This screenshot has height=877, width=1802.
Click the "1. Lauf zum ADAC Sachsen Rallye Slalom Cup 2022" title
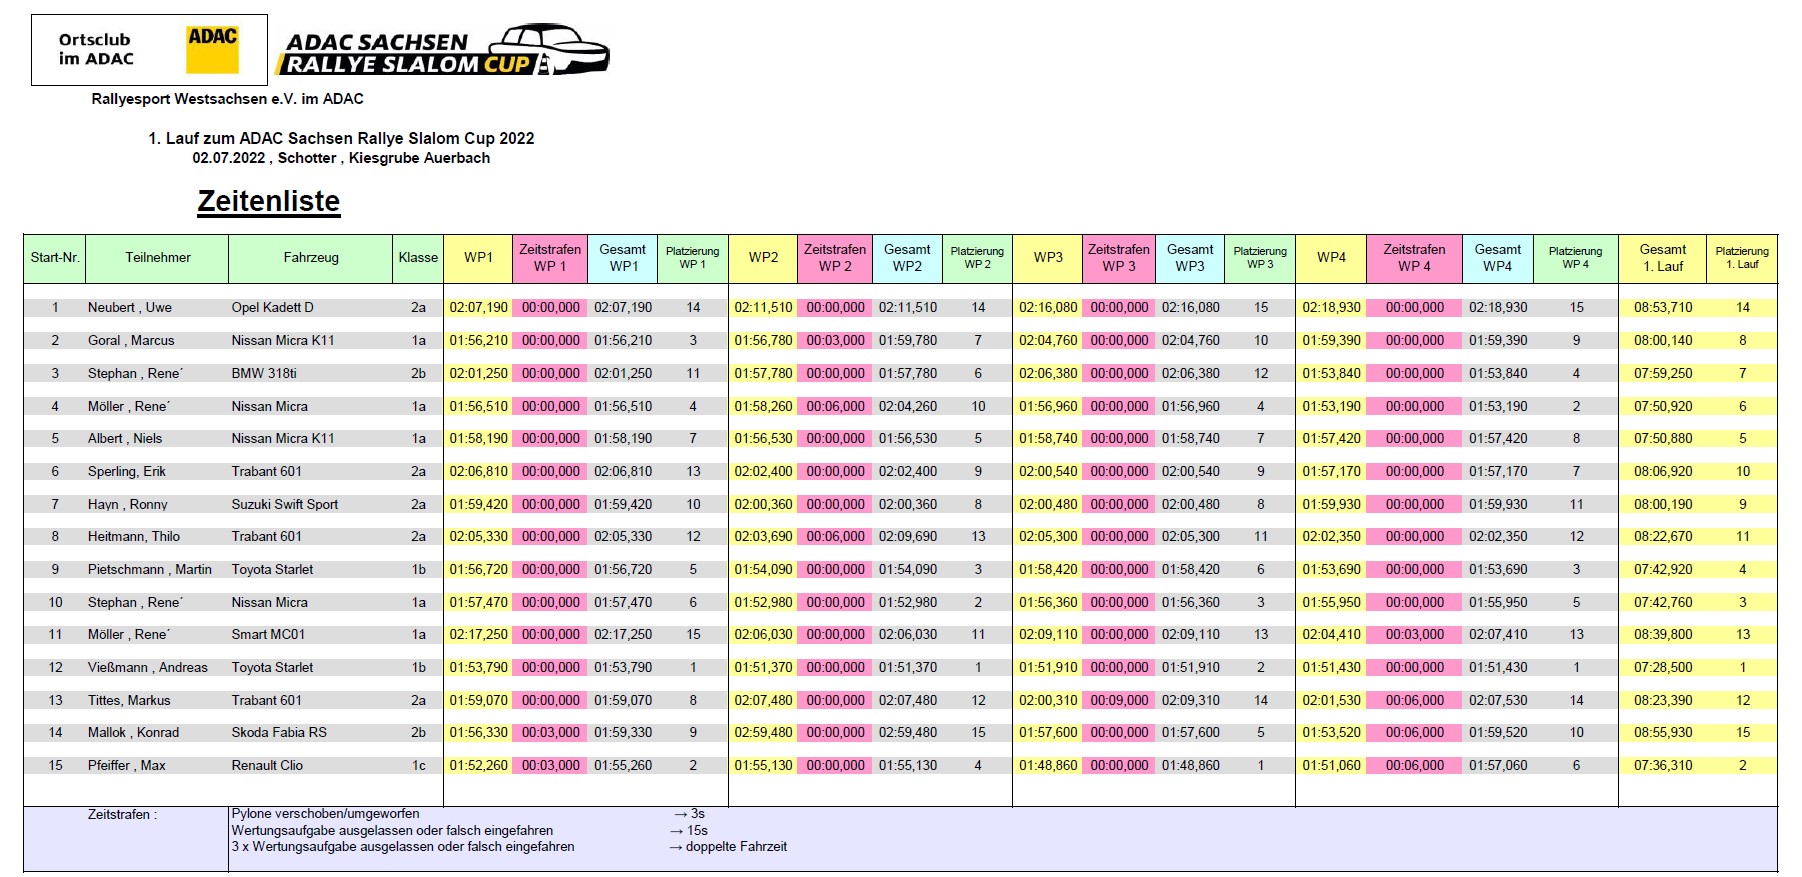click(341, 138)
